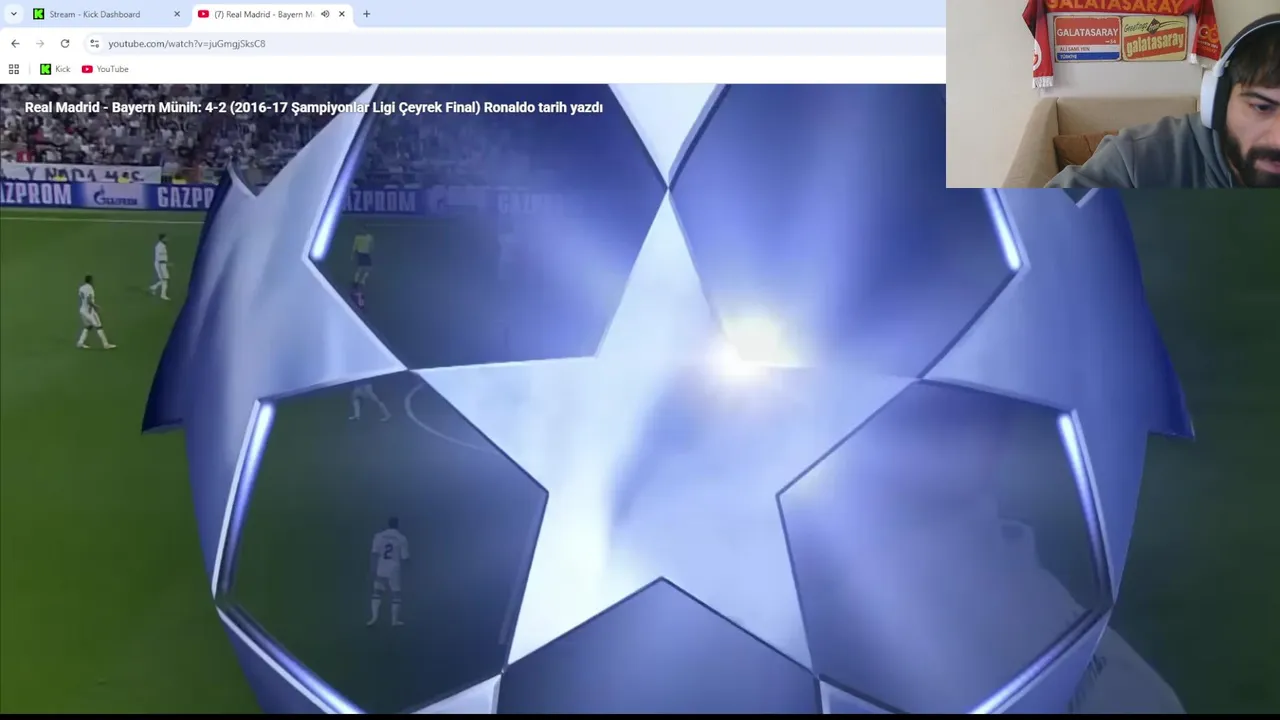Go forward to the next page
This screenshot has height=720, width=1280.
click(40, 43)
